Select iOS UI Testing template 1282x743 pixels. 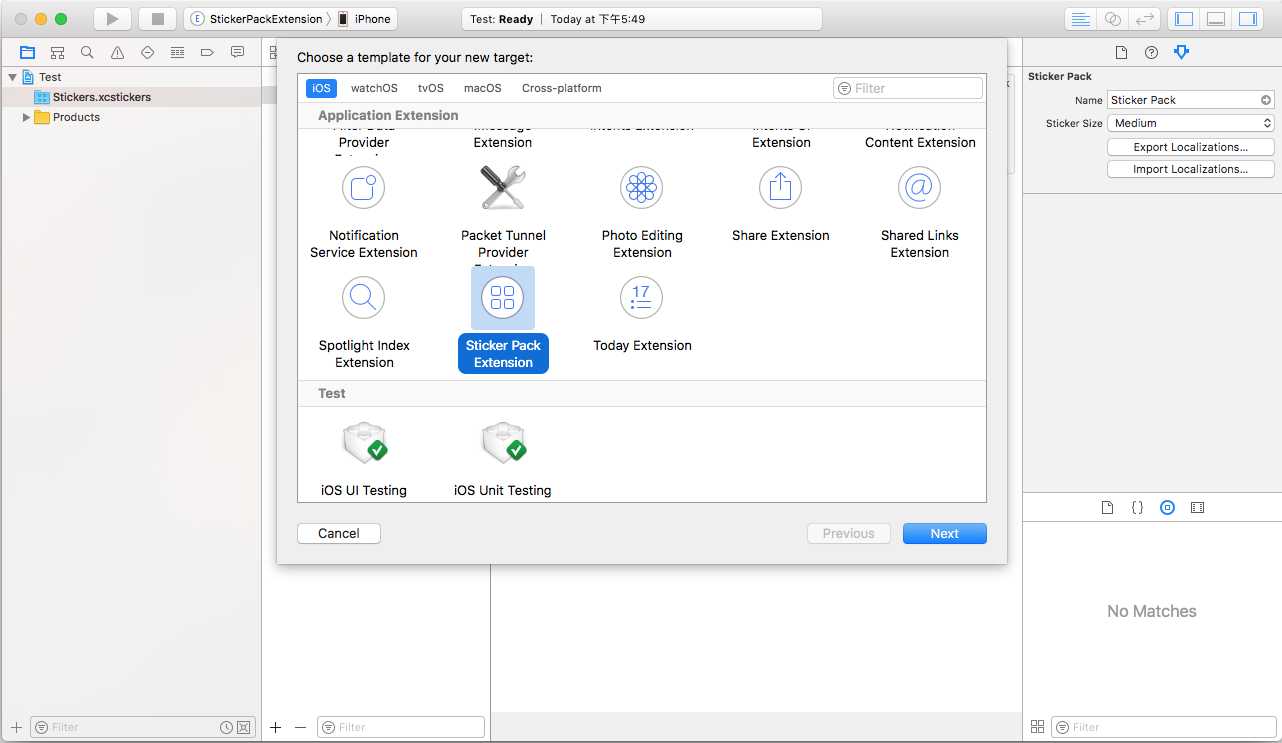point(364,458)
